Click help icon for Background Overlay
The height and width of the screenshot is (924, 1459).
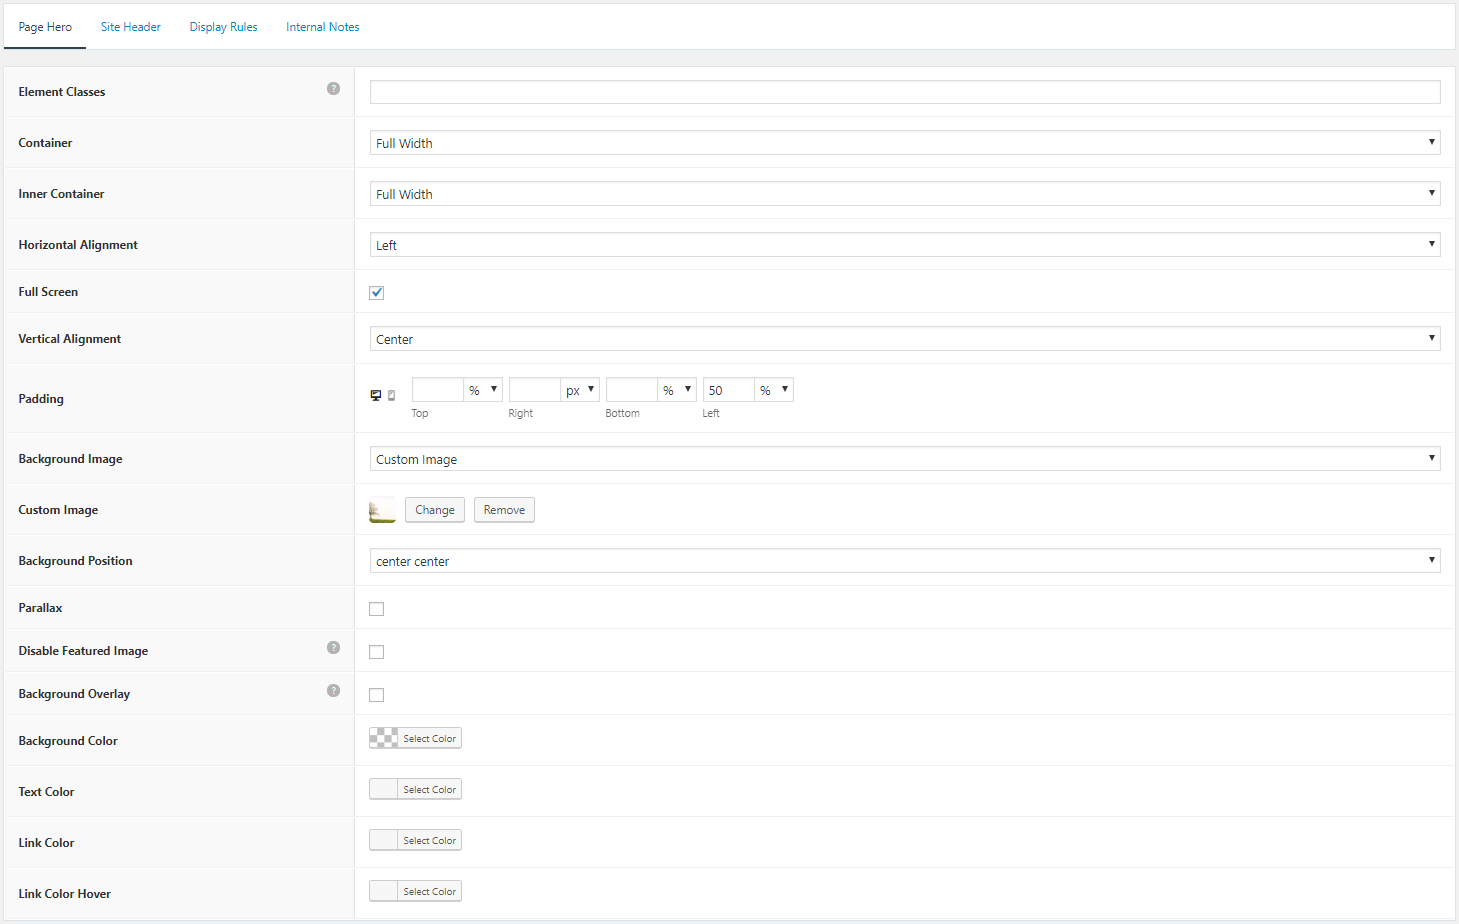coord(333,691)
